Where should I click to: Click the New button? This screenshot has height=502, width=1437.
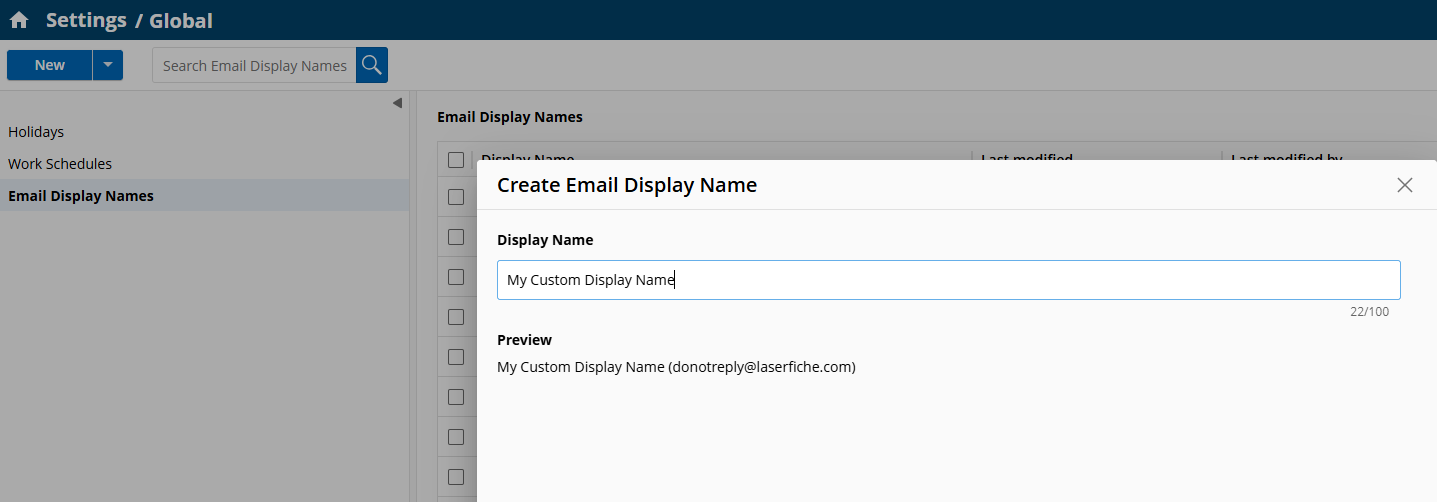tap(49, 65)
